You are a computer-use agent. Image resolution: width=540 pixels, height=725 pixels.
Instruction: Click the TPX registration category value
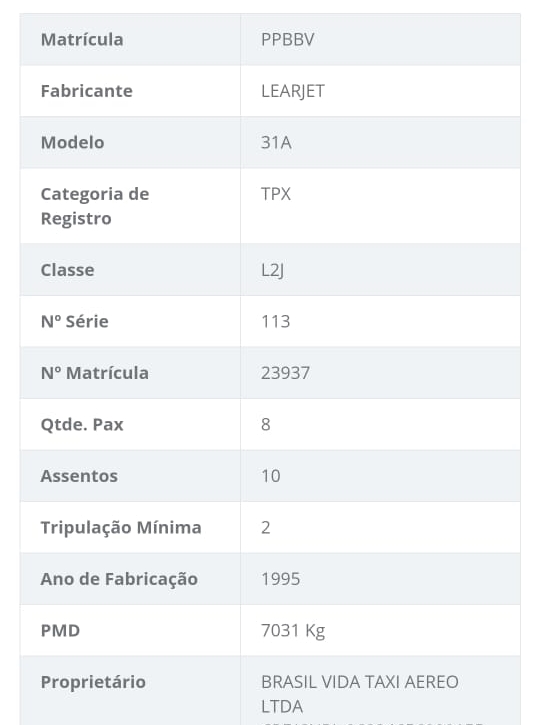tap(276, 194)
